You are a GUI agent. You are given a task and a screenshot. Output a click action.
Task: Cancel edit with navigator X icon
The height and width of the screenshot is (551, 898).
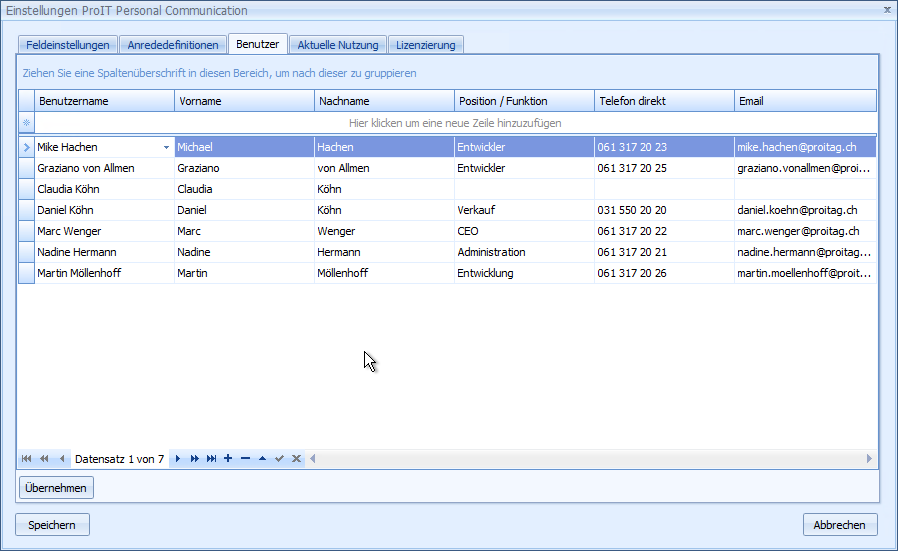coord(296,459)
